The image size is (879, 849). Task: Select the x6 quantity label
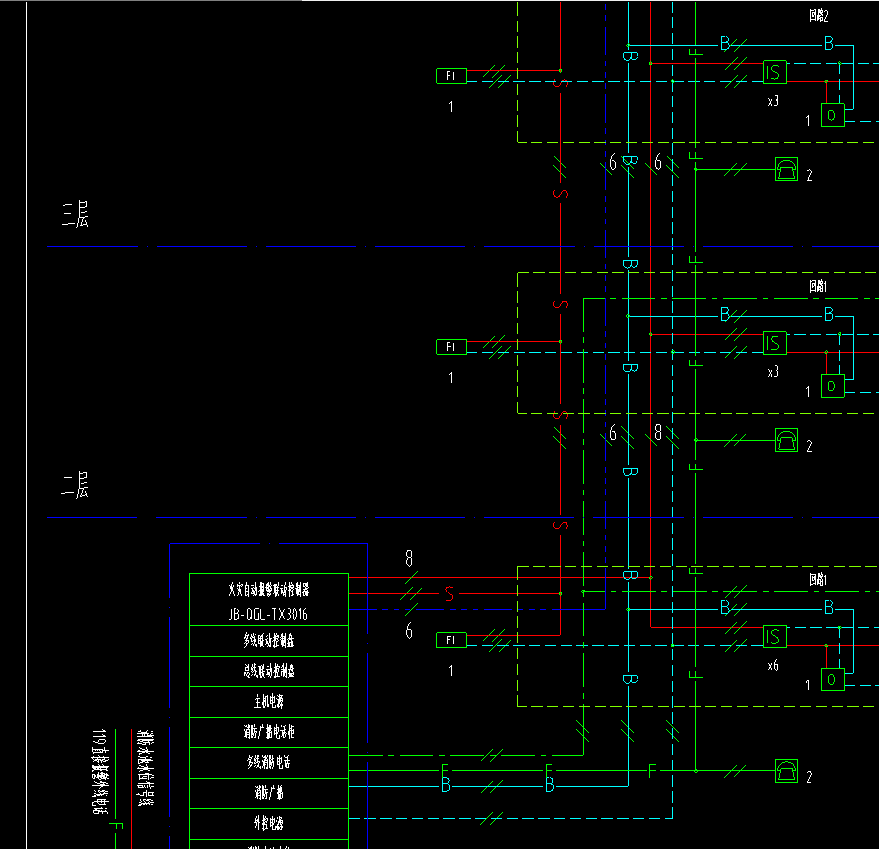[773, 666]
